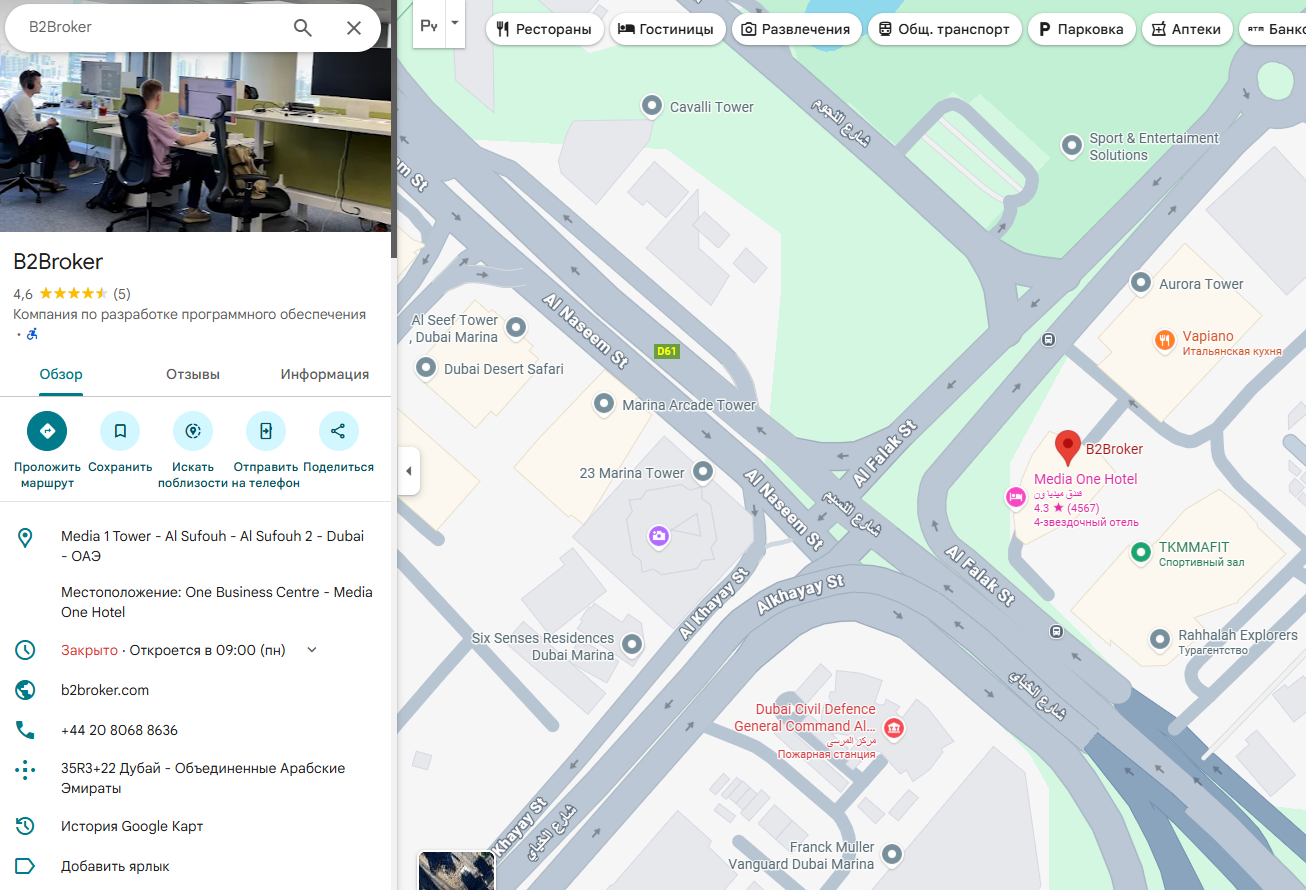Open the dropdown arrow beside the language button
The image size is (1306, 890).
(x=455, y=23)
